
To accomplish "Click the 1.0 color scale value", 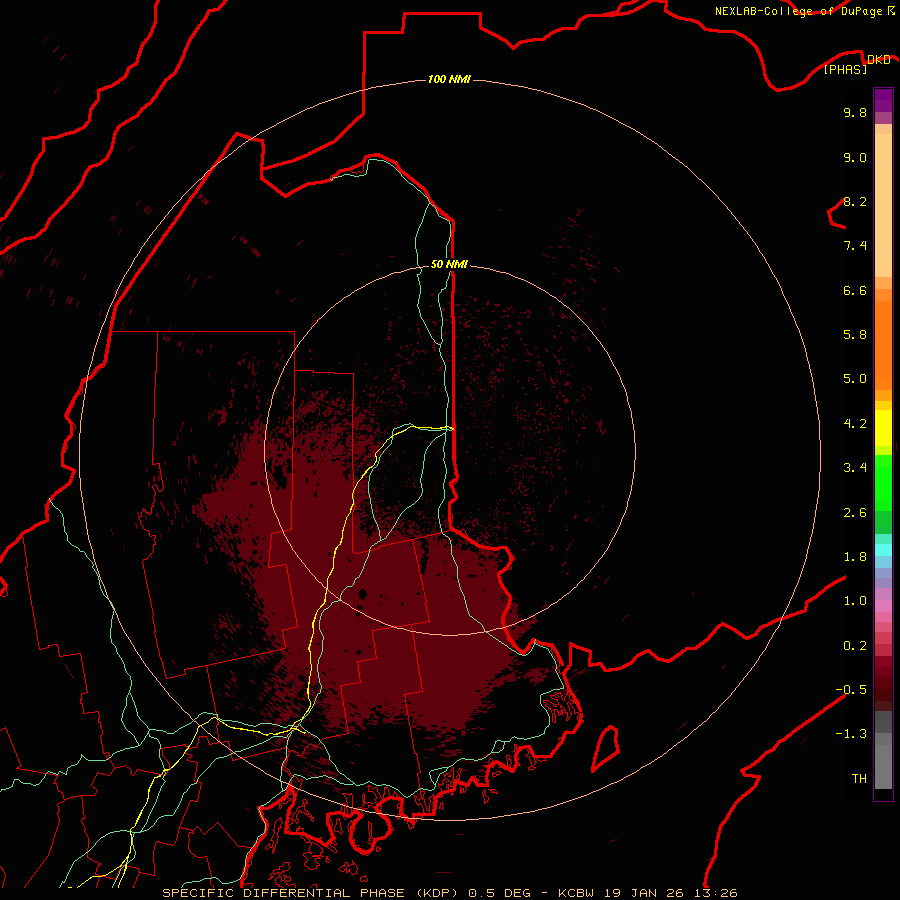I will [x=855, y=601].
